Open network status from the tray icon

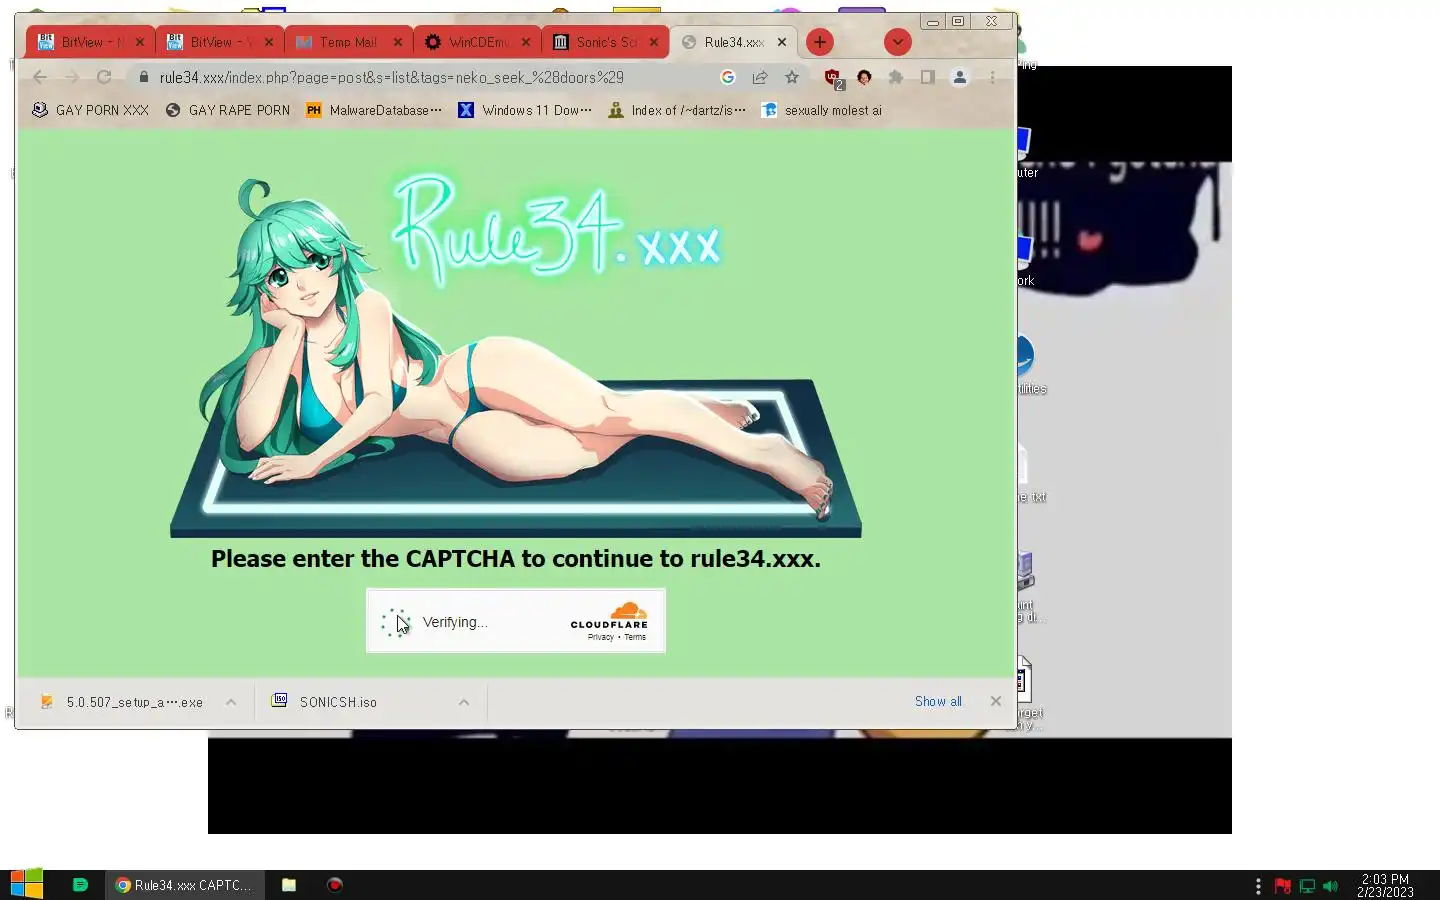tap(1307, 886)
